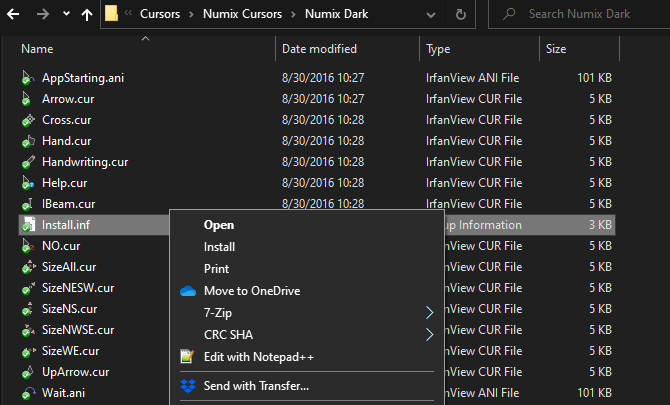Viewport: 670px width, 405px height.
Task: Click the Numix Dark breadcrumb
Action: (x=336, y=14)
